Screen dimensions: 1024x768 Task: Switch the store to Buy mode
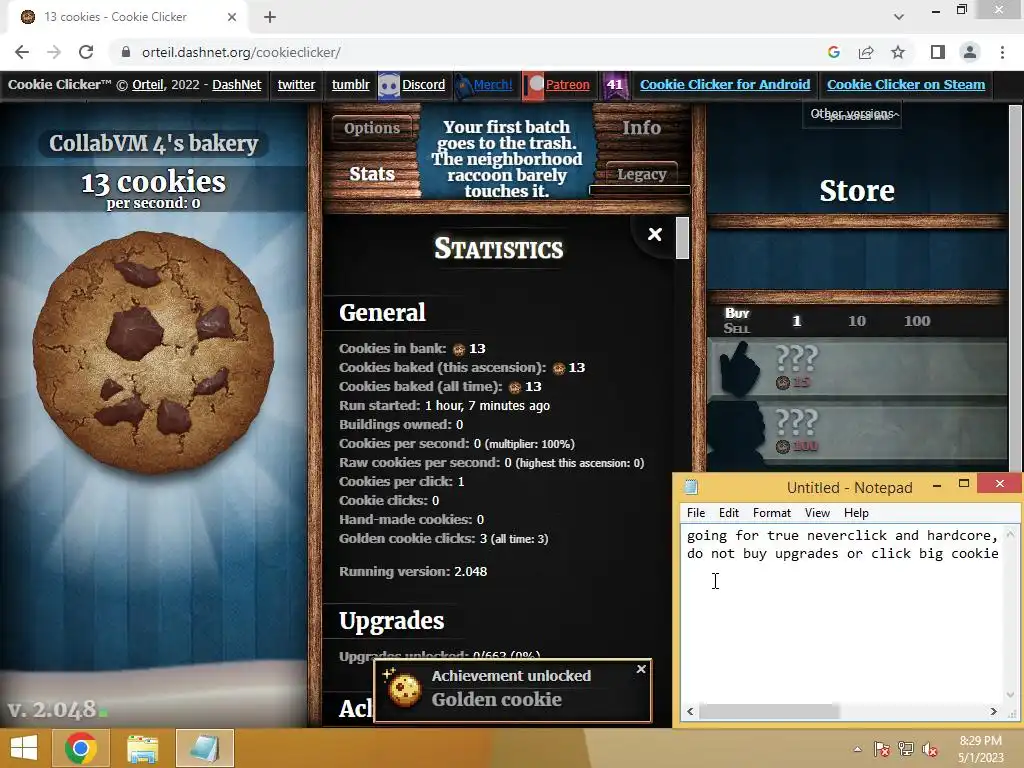737,313
